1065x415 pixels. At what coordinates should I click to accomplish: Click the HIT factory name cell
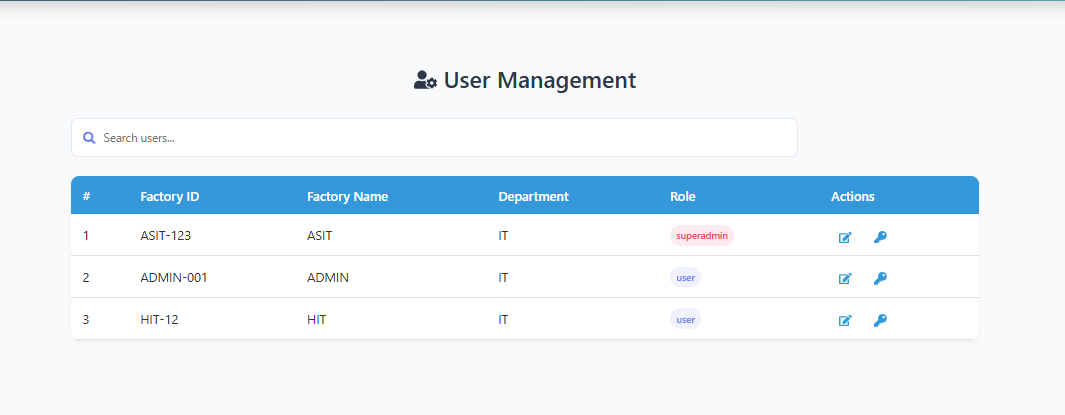pyautogui.click(x=317, y=319)
